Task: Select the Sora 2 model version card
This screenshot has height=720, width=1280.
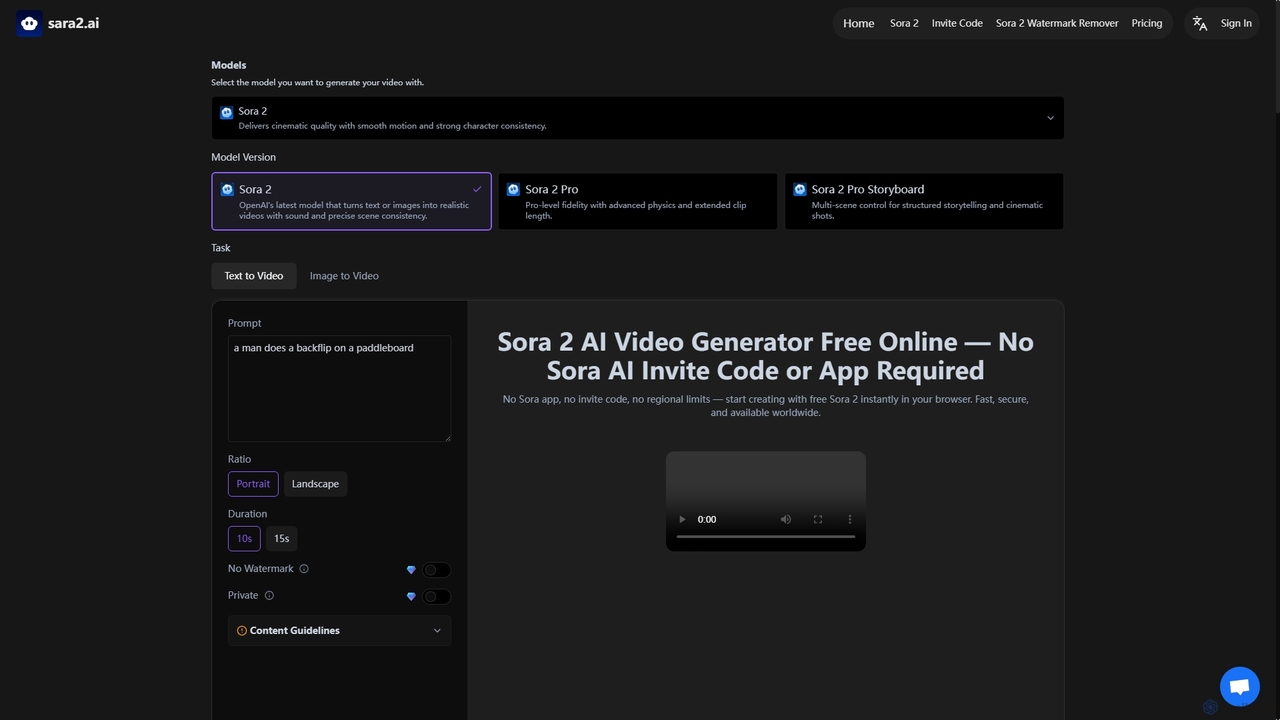Action: (x=351, y=201)
